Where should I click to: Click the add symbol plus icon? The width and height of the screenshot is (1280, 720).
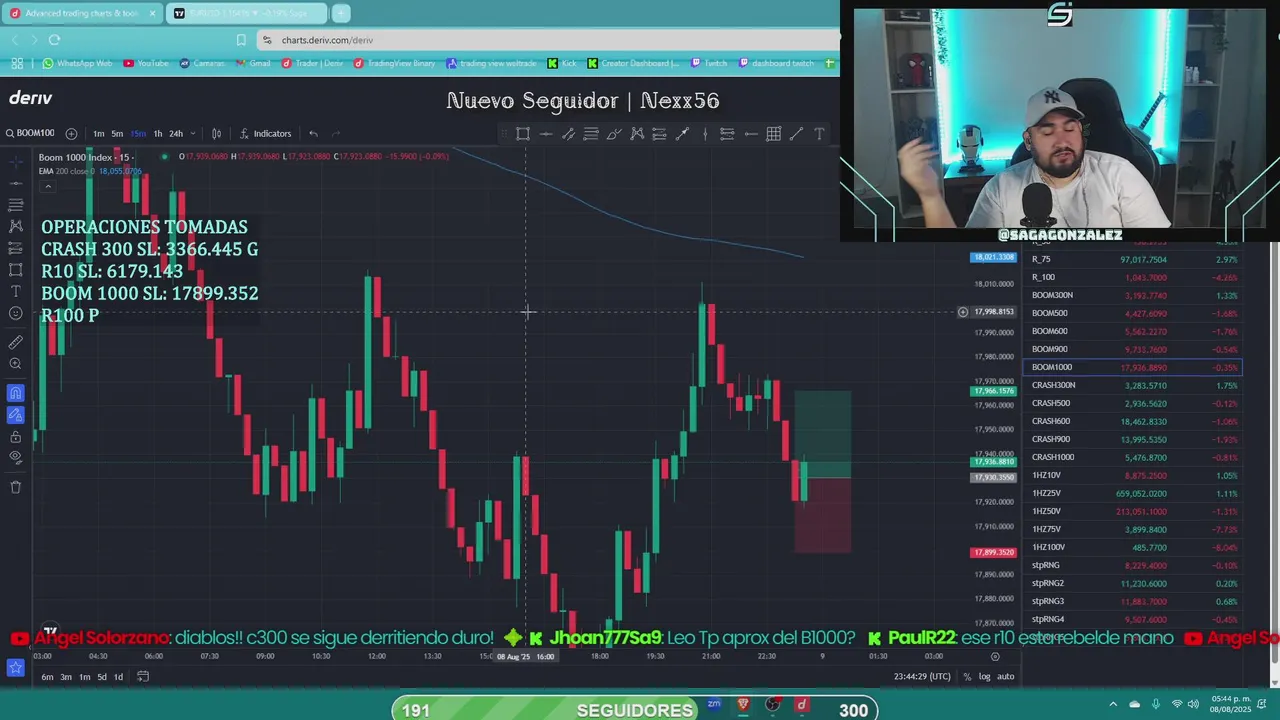pyautogui.click(x=71, y=134)
